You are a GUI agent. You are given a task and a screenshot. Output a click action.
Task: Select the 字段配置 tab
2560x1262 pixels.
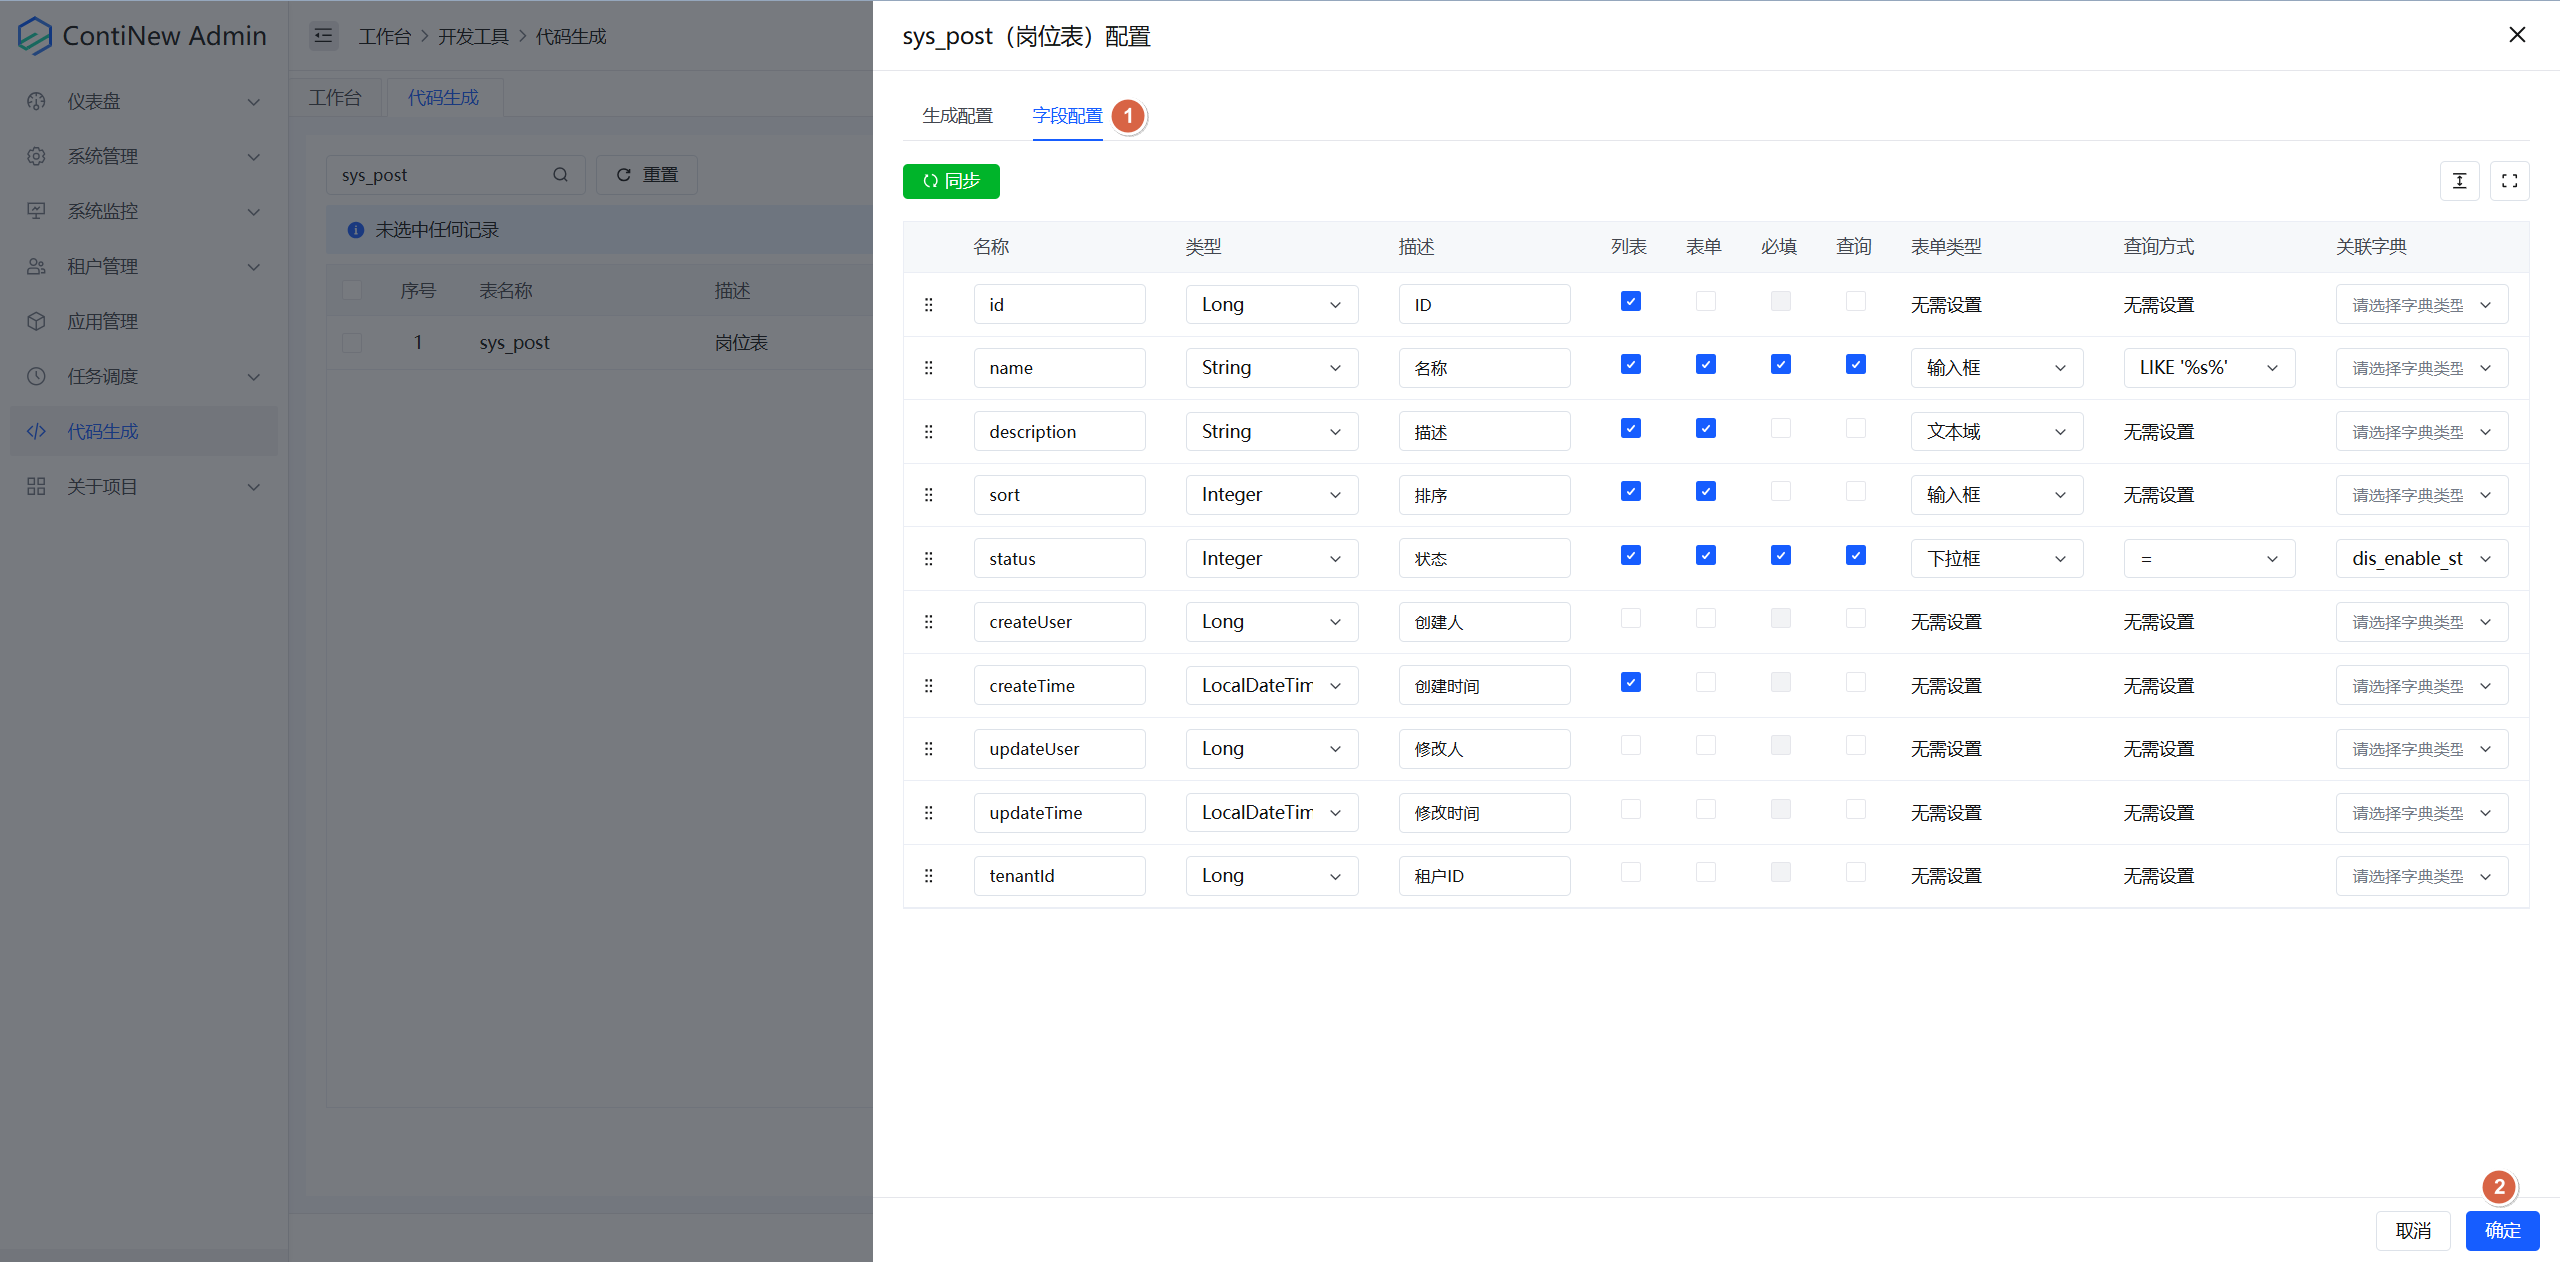coord(1067,116)
